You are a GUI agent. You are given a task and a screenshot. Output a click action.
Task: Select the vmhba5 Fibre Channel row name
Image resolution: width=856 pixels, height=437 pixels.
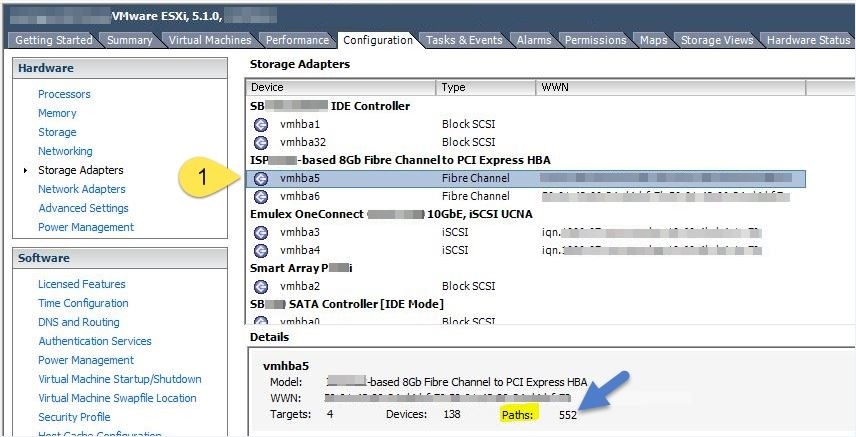click(300, 178)
